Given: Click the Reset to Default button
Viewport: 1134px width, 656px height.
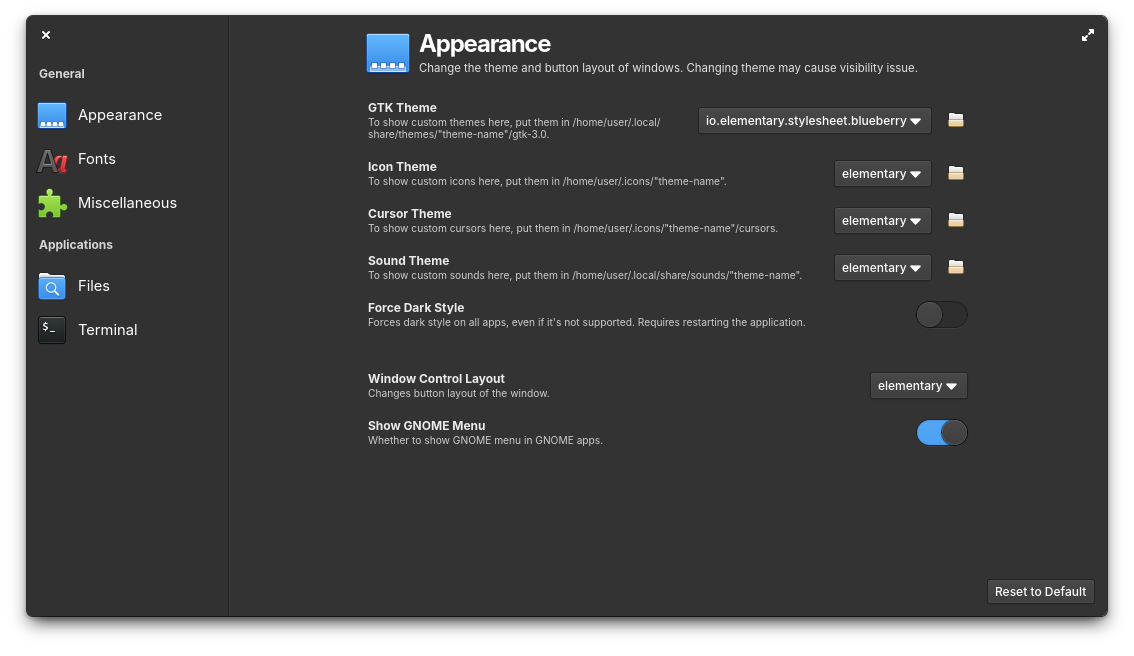Looking at the screenshot, I should point(1040,592).
